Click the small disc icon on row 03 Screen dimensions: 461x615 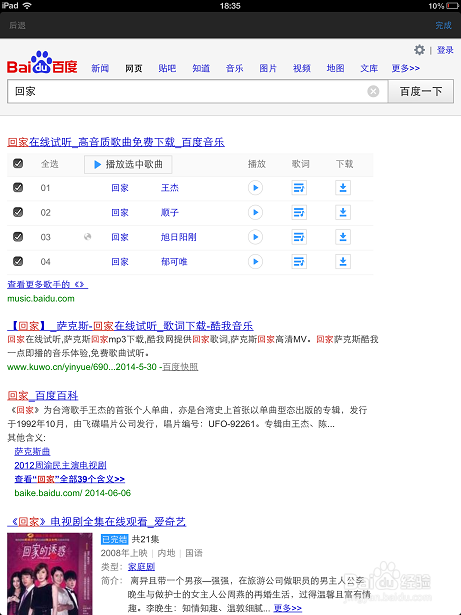pyautogui.click(x=87, y=237)
